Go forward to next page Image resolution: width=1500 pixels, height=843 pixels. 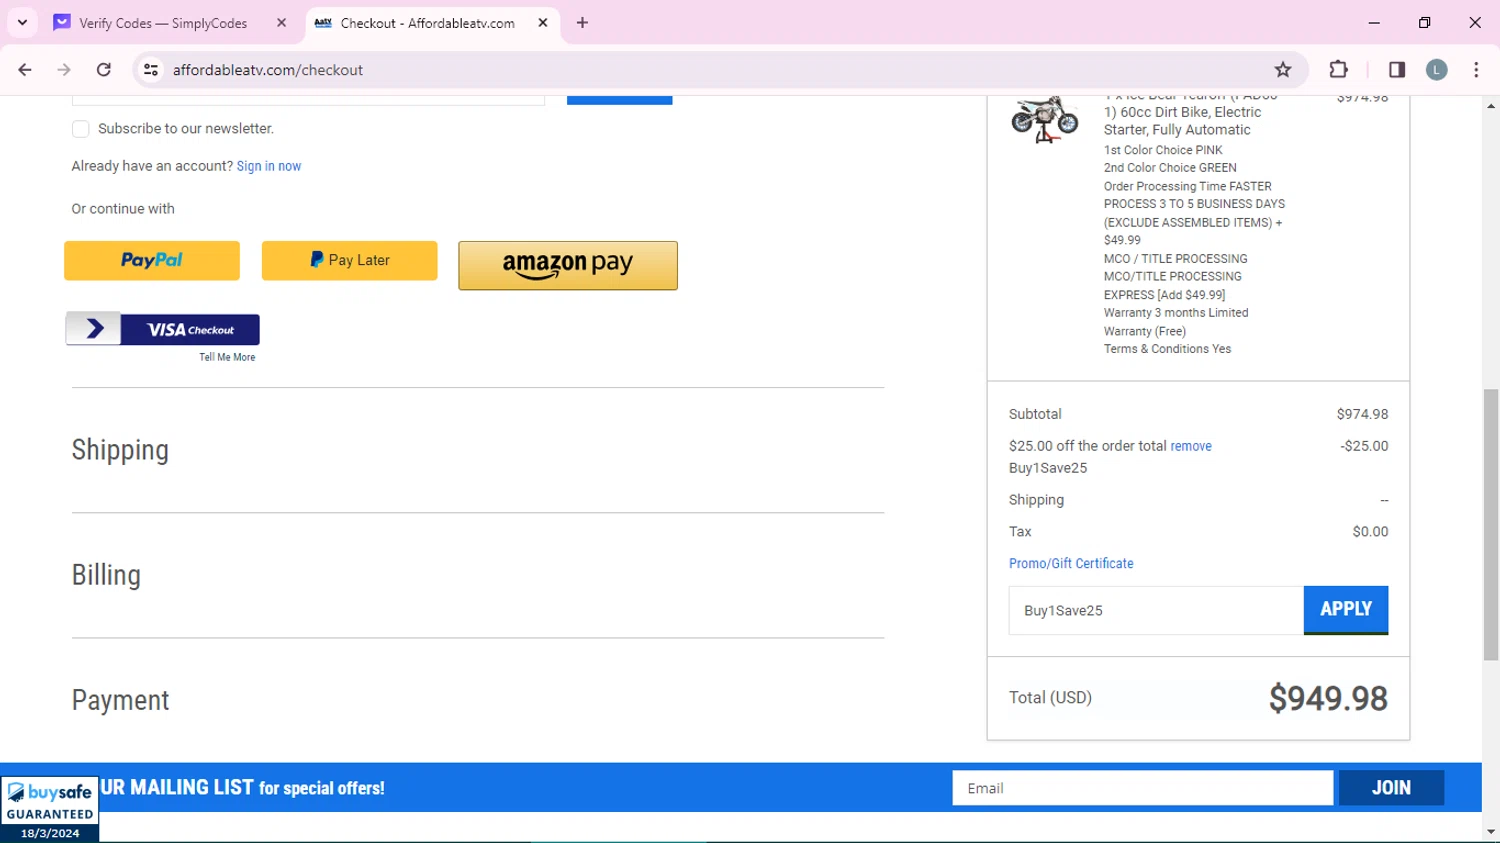64,70
